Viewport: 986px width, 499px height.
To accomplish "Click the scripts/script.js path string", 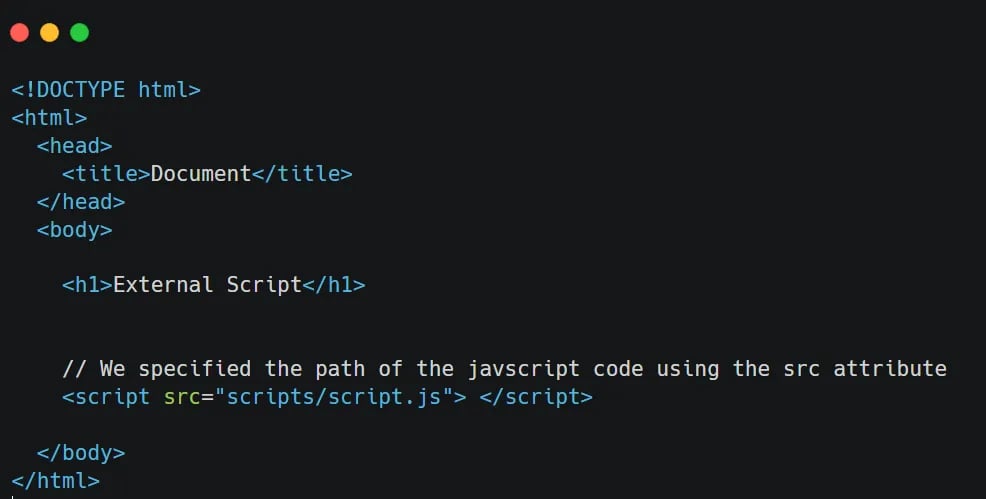I will 334,397.
